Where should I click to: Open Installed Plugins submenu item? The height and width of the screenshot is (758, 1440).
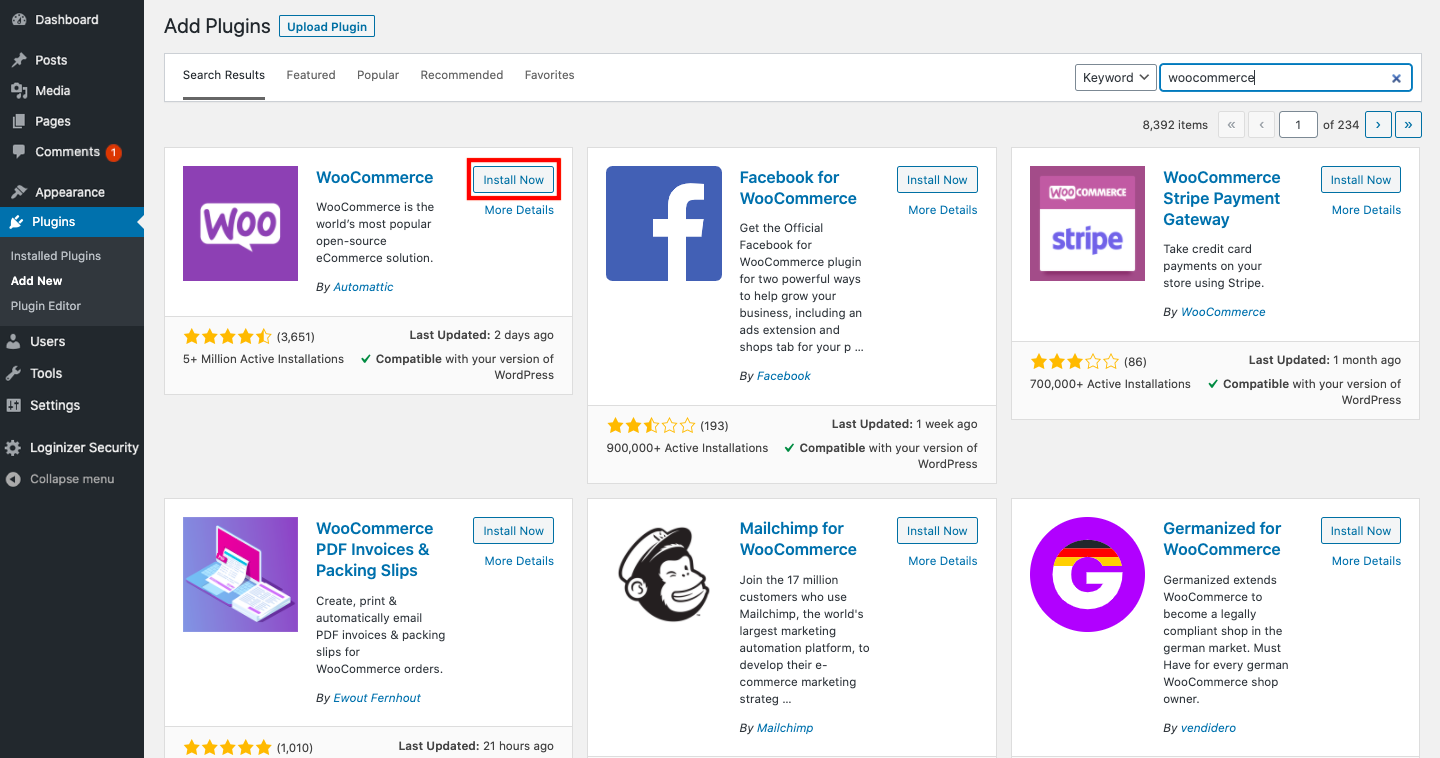(x=56, y=256)
